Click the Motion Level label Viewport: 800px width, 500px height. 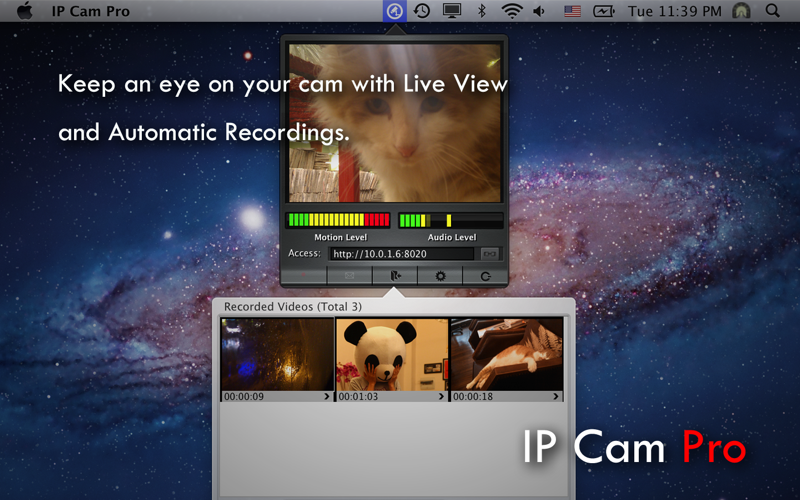(340, 237)
